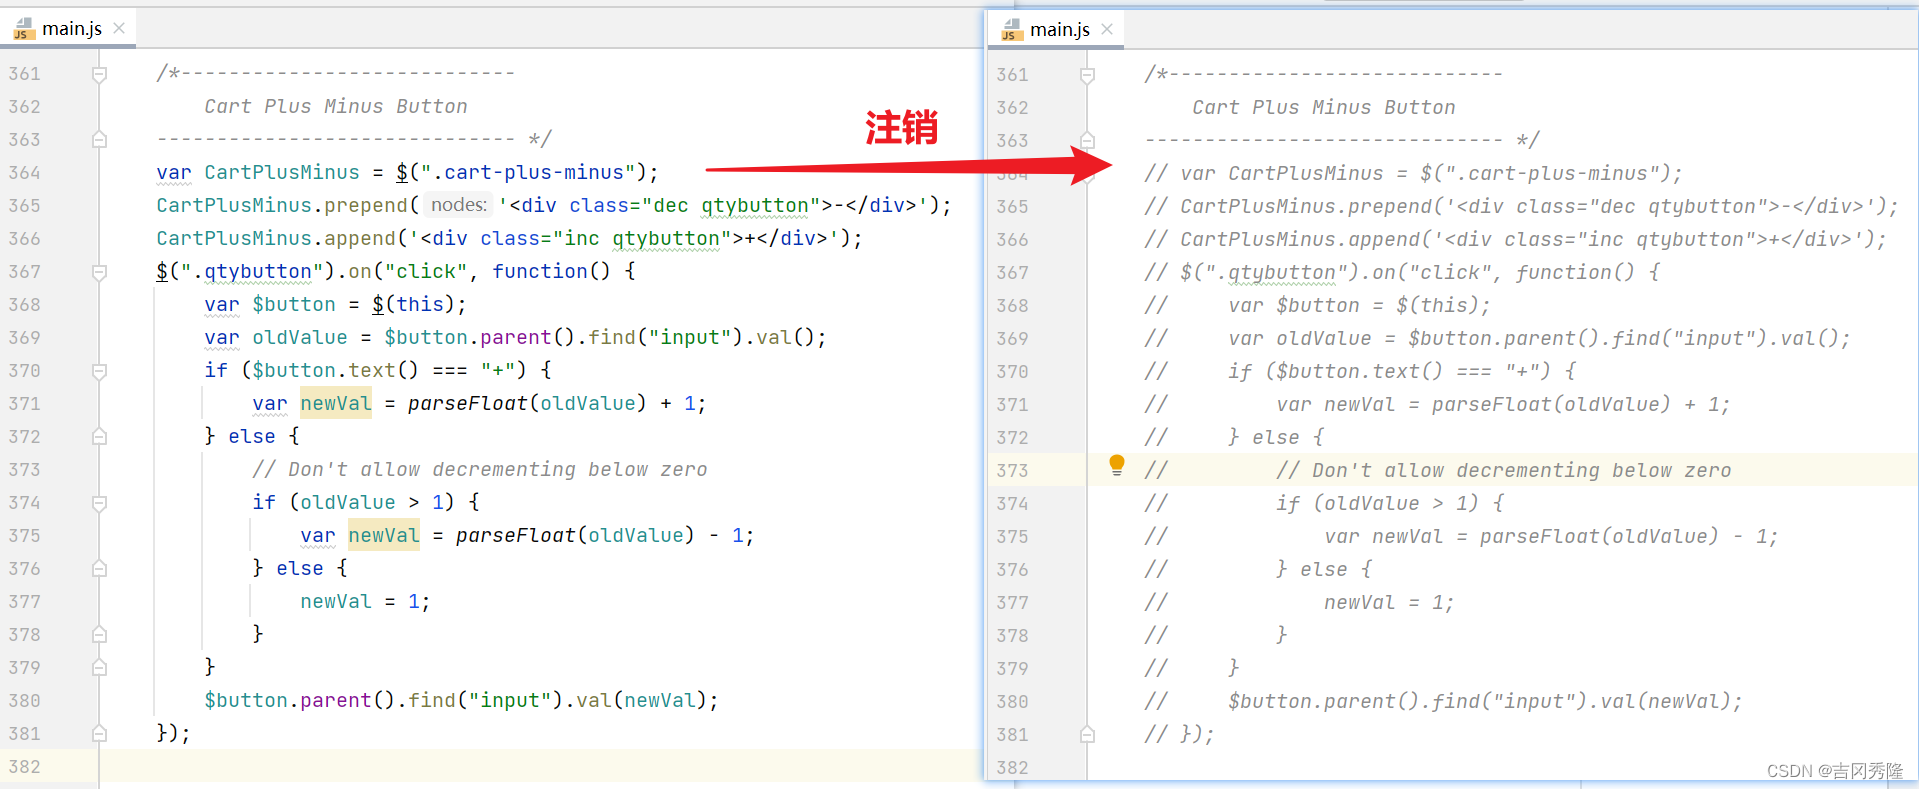Fold the if block at line 370 in left editor
This screenshot has height=789, width=1919.
99,371
